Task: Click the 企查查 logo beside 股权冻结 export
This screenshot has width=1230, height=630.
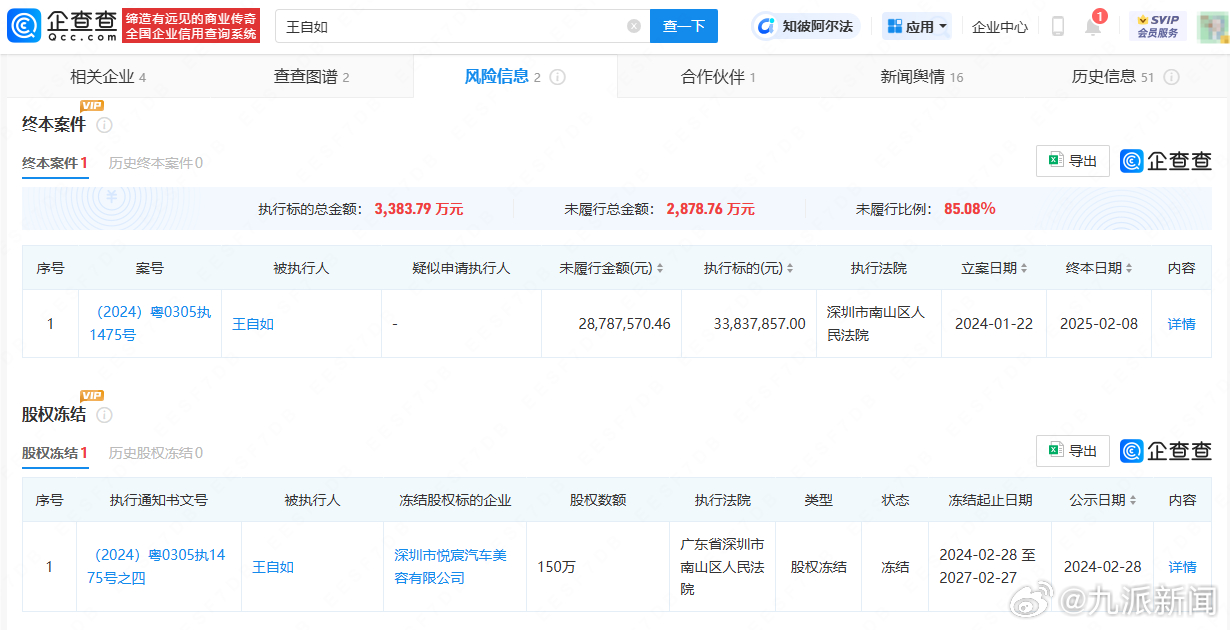Action: pyautogui.click(x=1166, y=451)
